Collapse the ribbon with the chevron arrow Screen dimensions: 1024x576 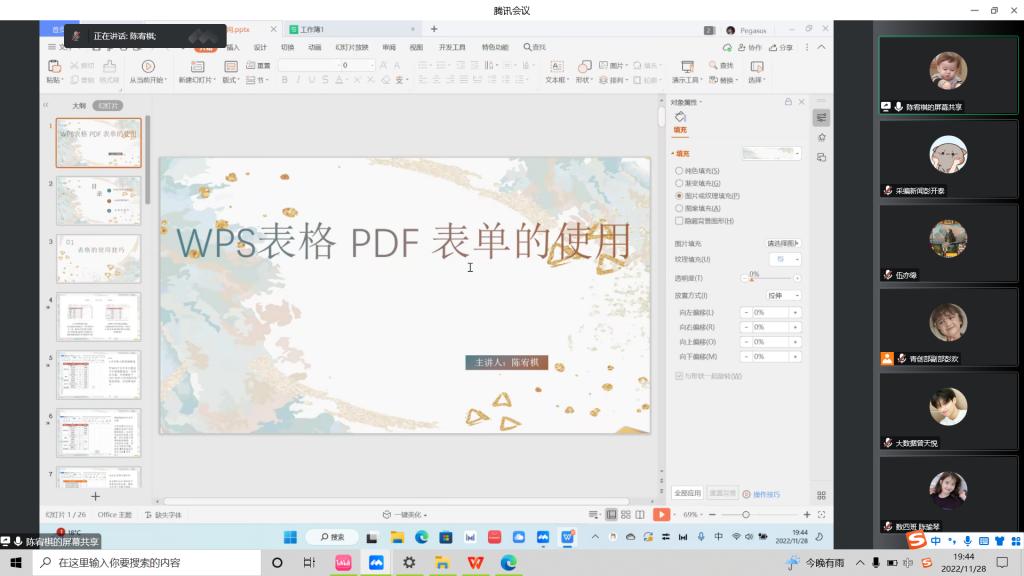point(822,47)
